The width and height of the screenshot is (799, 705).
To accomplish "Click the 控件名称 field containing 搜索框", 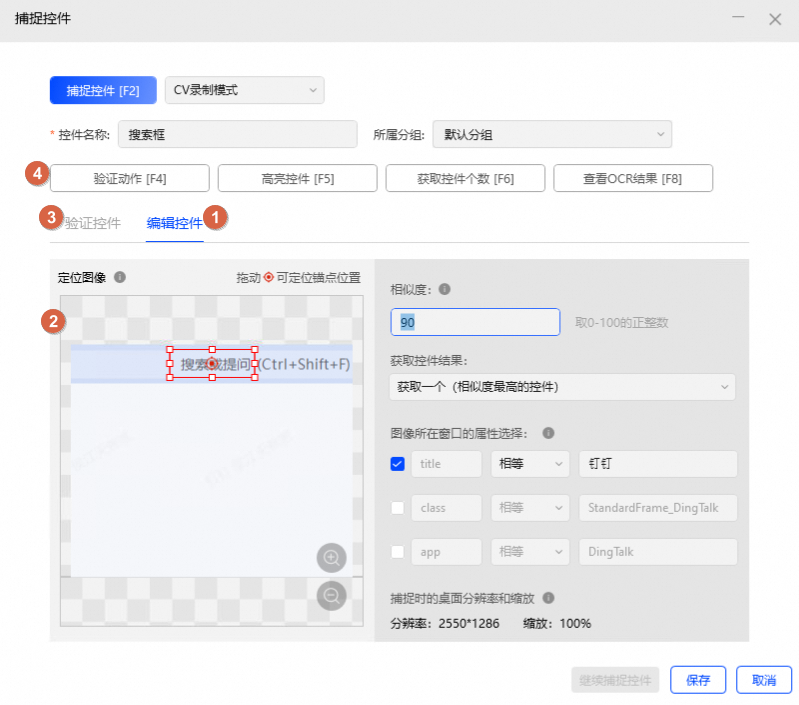I will pos(237,134).
